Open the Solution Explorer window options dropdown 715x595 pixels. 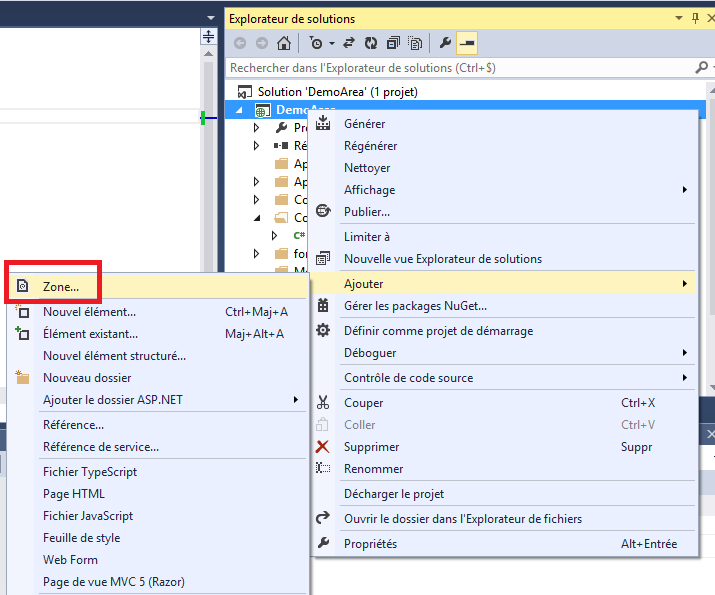[x=679, y=18]
